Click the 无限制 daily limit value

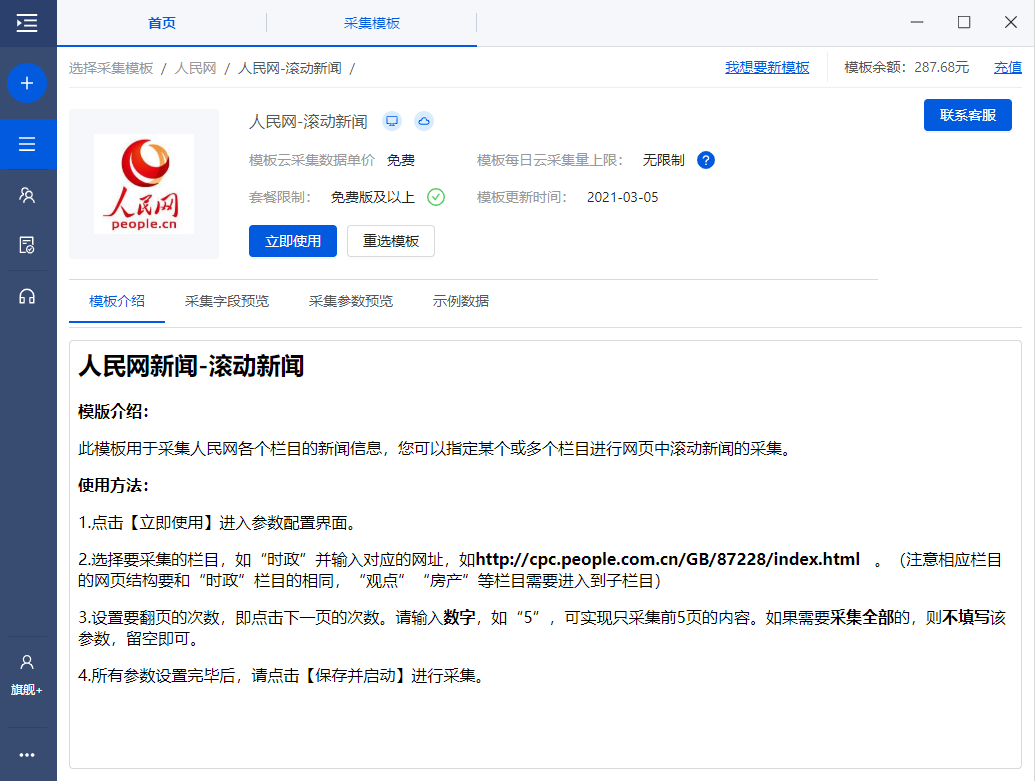tap(664, 160)
